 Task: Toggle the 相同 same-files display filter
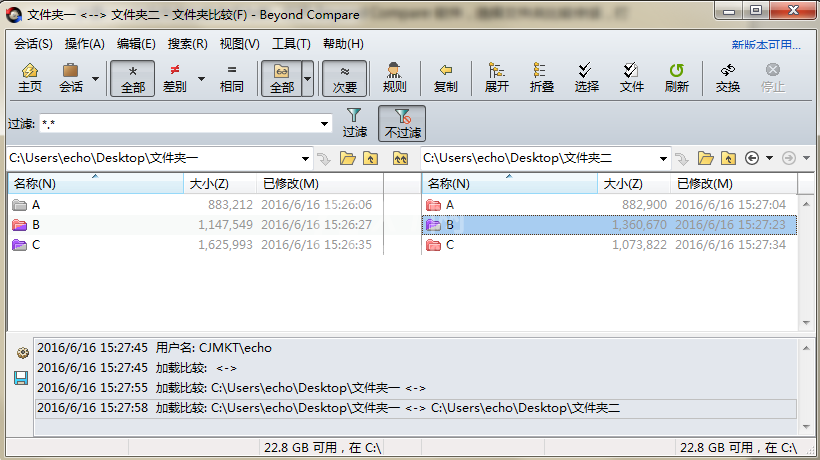coord(232,78)
